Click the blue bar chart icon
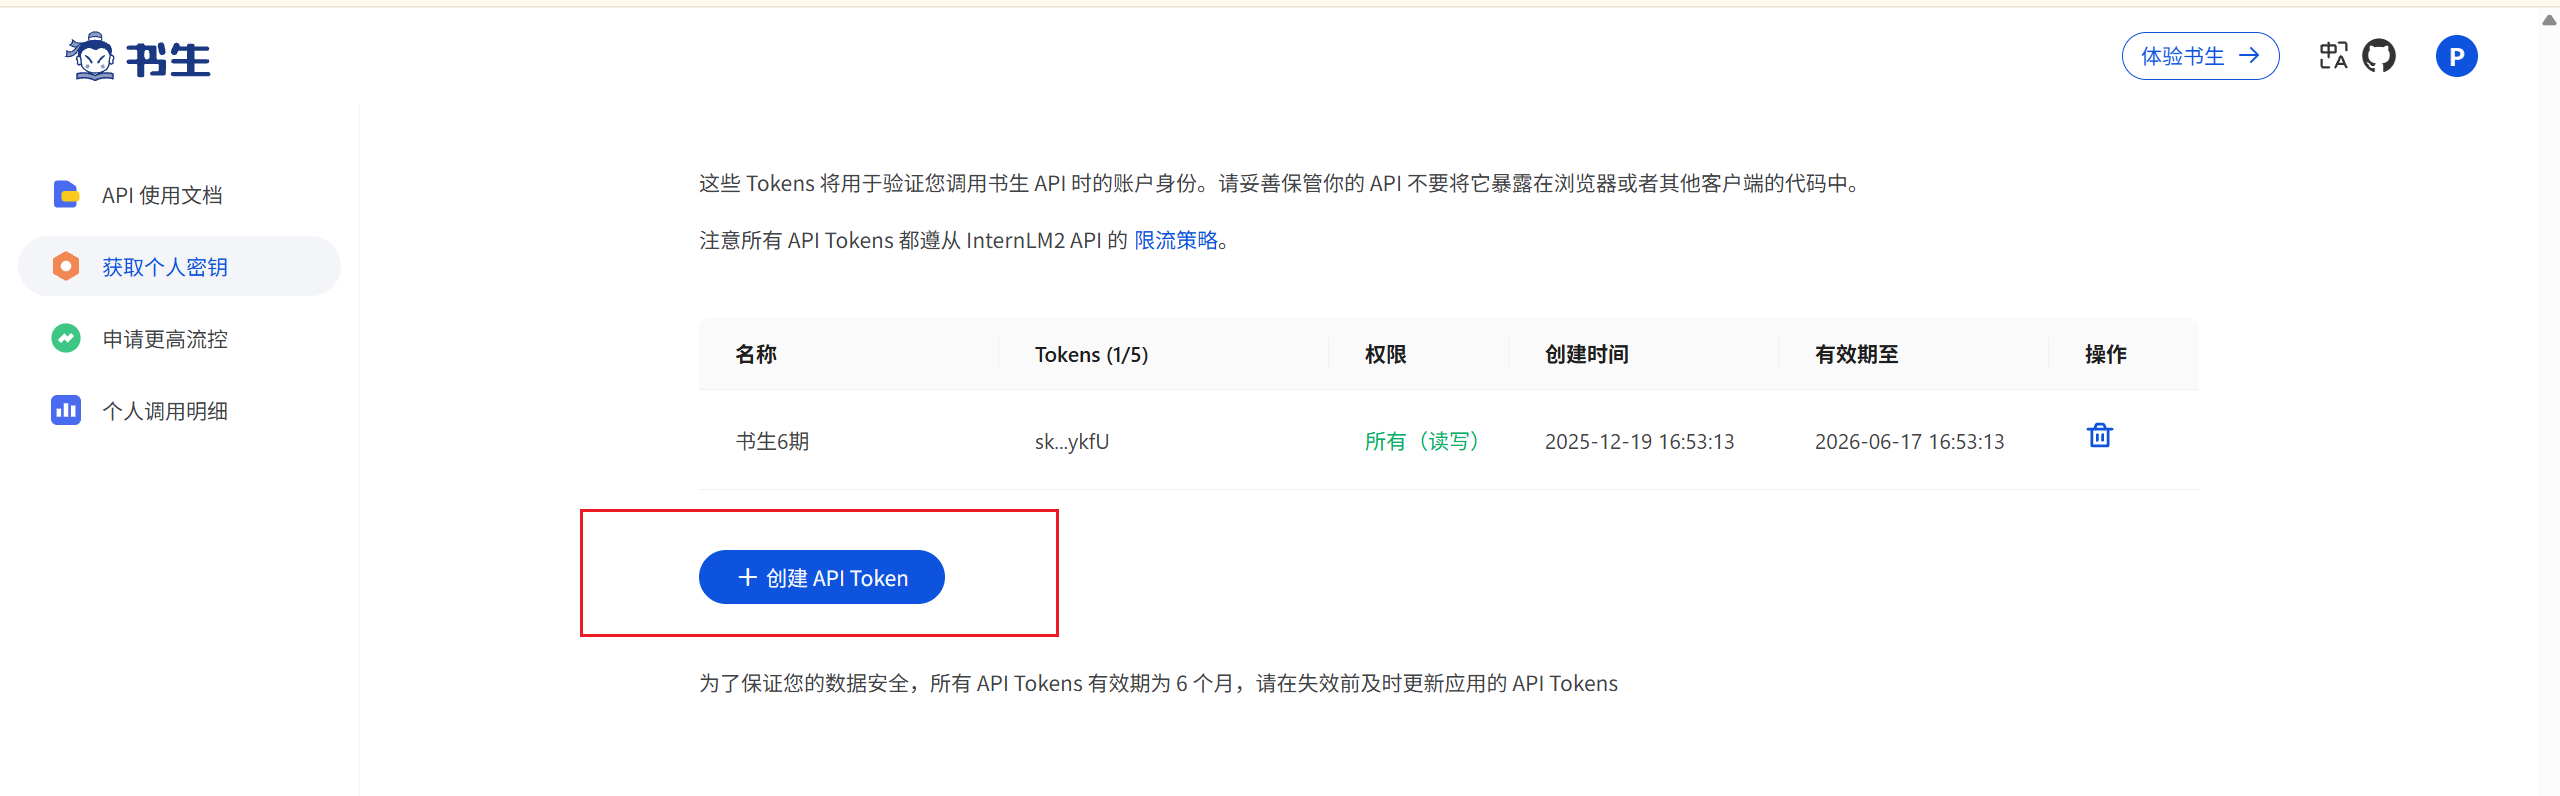Viewport: 2560px width, 796px height. tap(66, 410)
